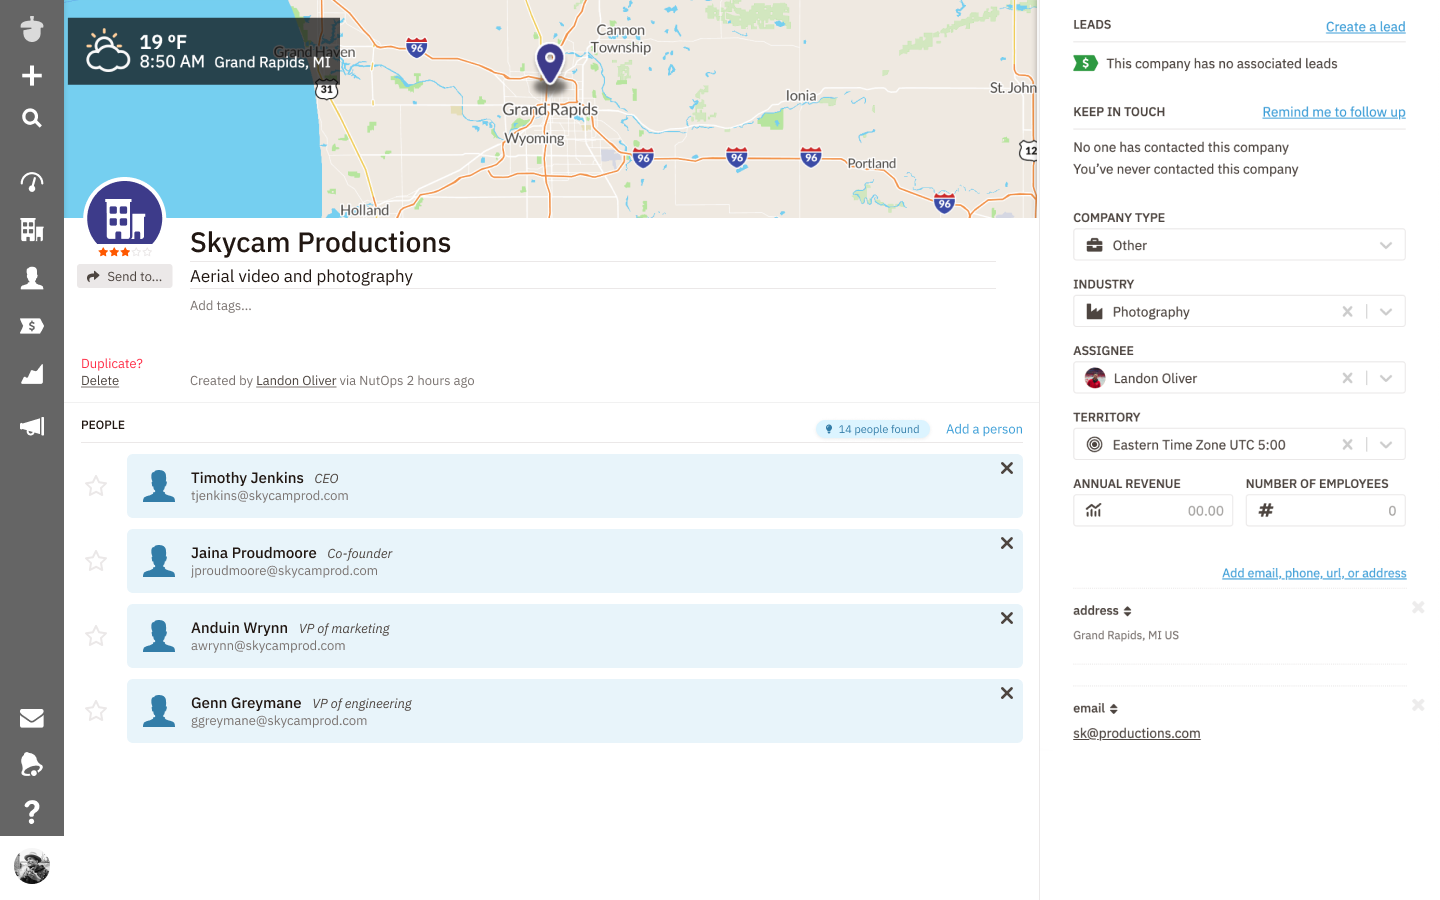The image size is (1440, 900).
Task: Click the Annual Revenue input field
Action: coord(1165,511)
